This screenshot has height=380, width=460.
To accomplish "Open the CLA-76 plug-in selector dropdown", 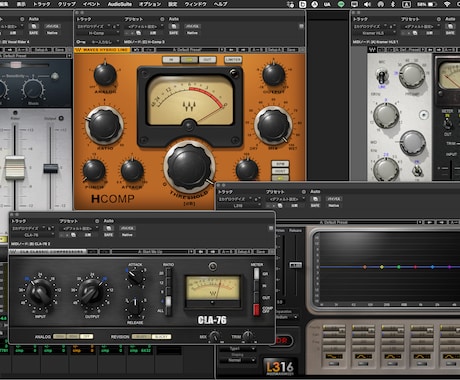I will click(33, 235).
